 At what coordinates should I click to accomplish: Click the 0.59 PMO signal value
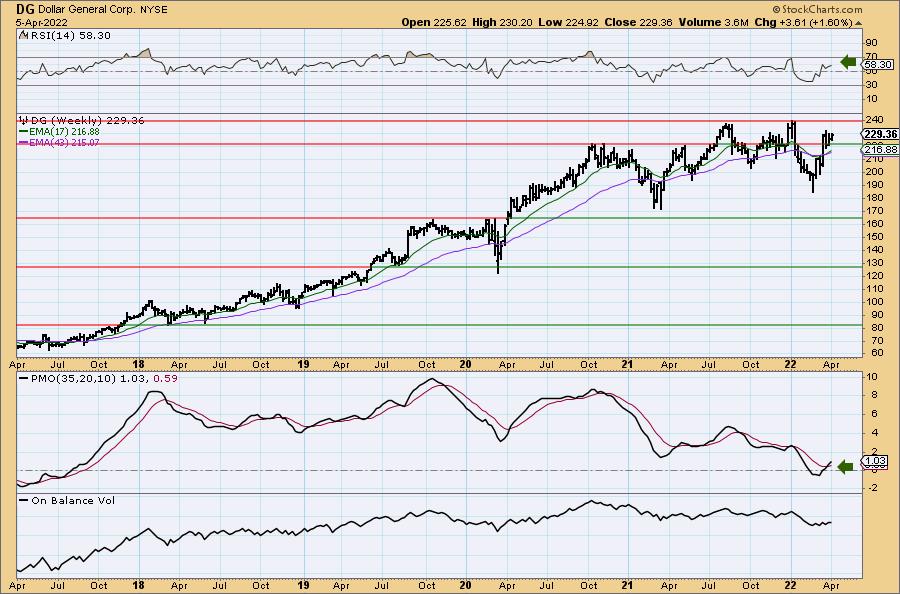[166, 379]
